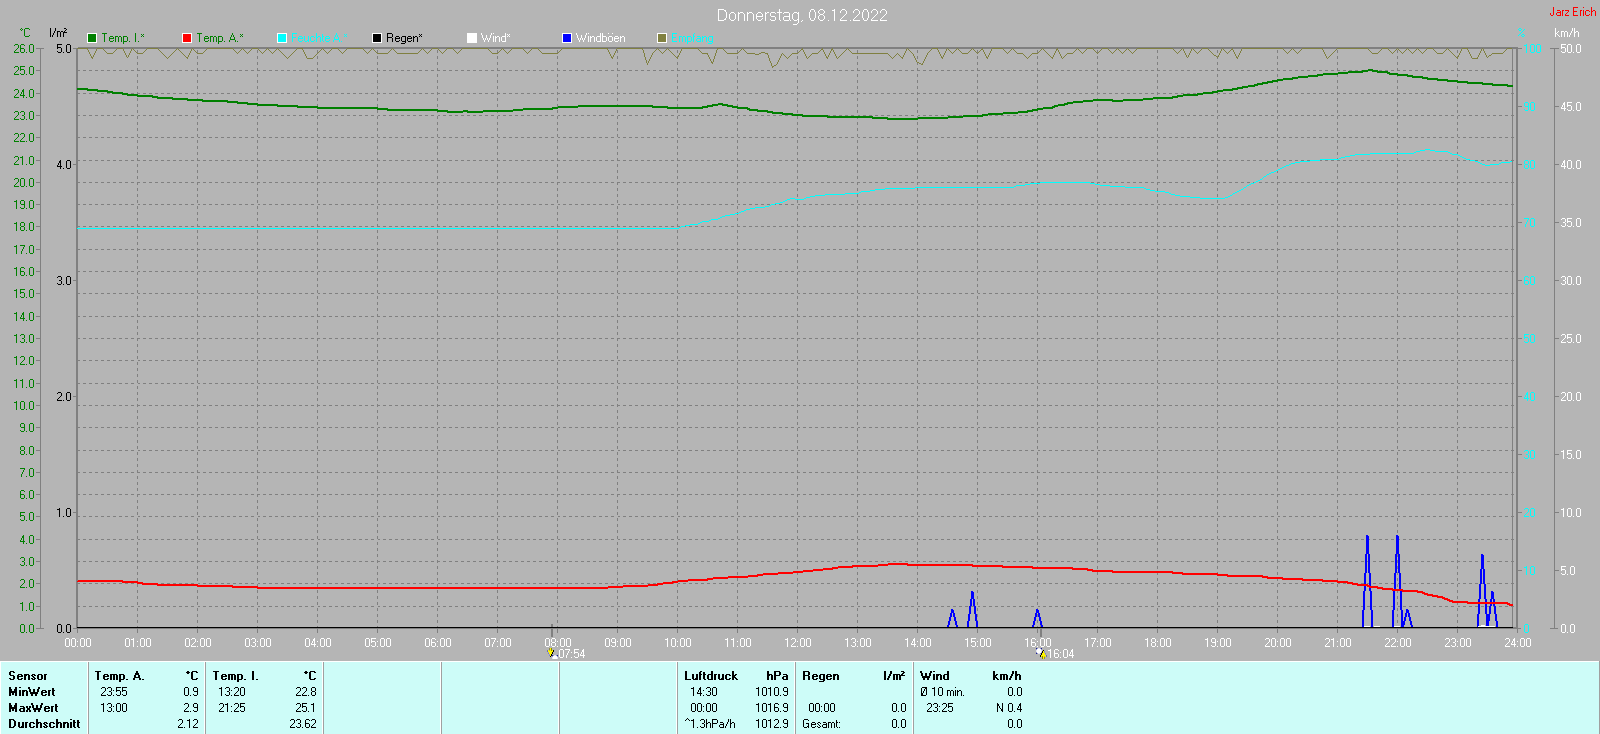This screenshot has height=734, width=1600.
Task: Click the sunset time label '16:04'
Action: (1061, 654)
